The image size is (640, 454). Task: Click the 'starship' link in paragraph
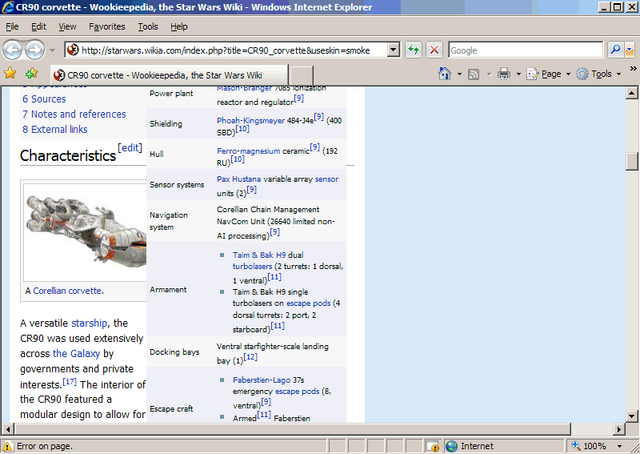pyautogui.click(x=89, y=323)
